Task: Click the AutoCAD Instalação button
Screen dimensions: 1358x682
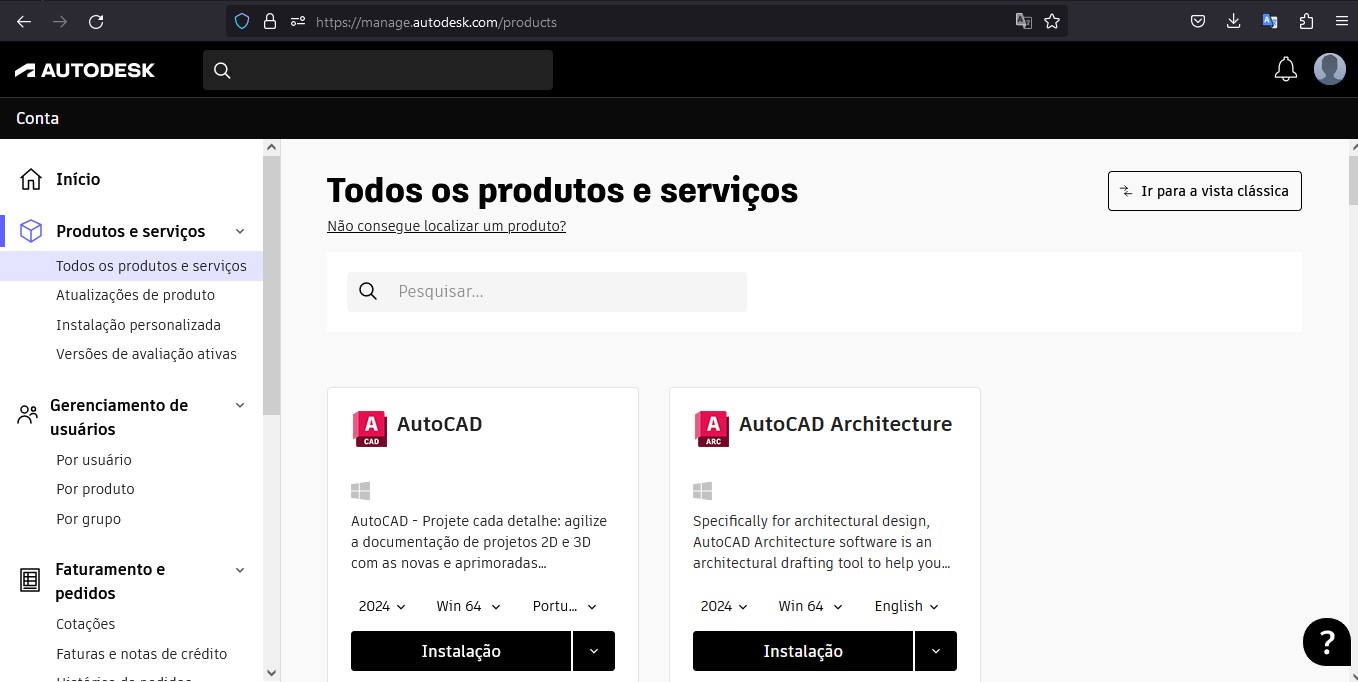Action: coord(461,651)
